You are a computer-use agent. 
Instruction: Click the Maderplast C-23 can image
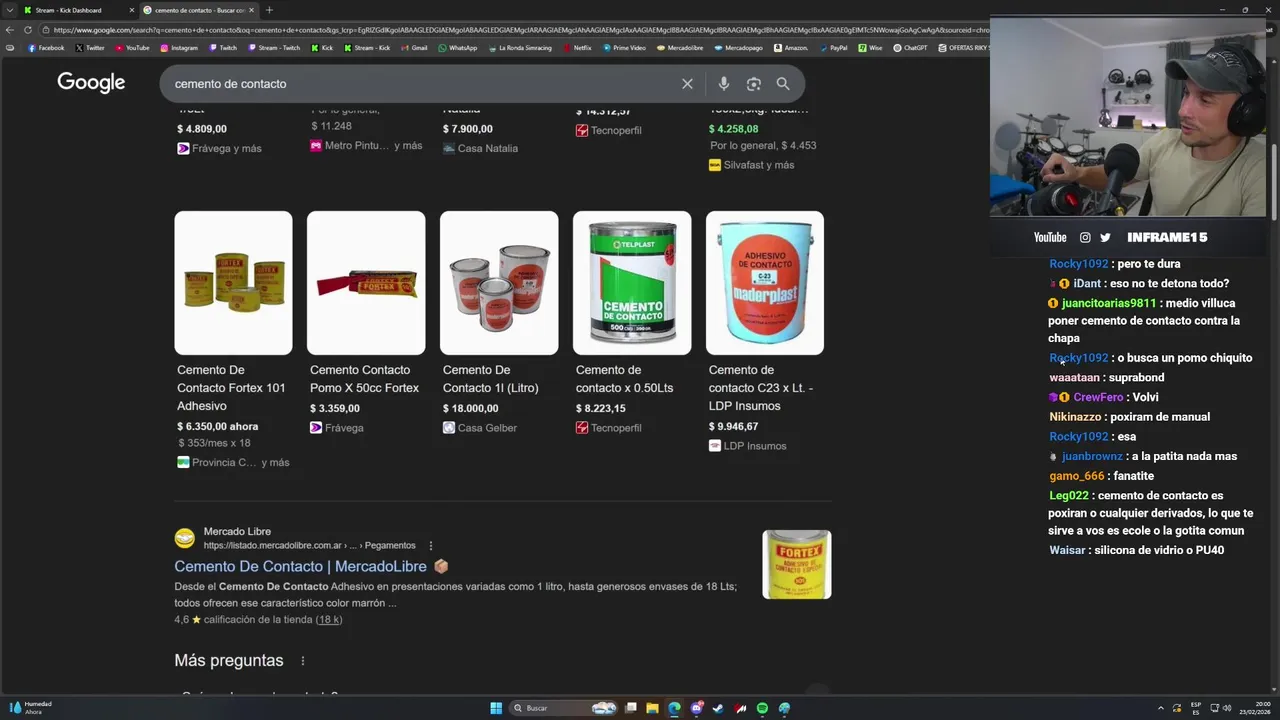(x=765, y=283)
